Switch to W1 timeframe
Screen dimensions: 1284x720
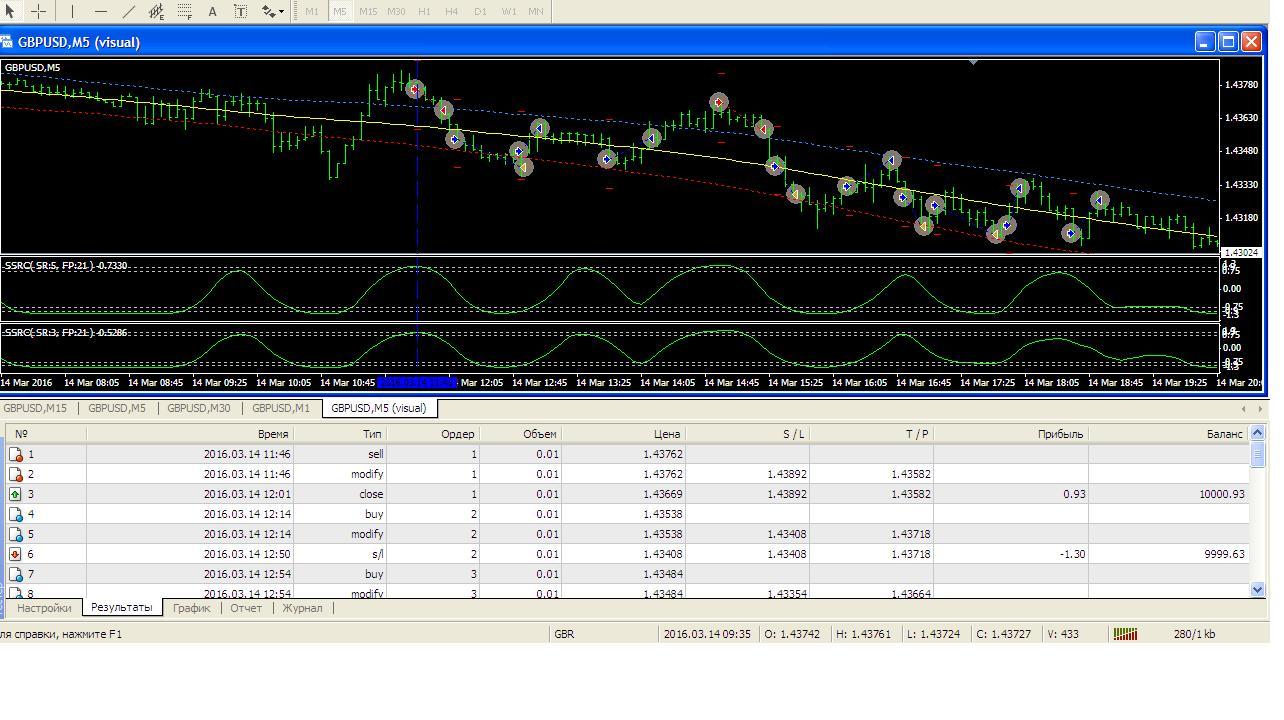click(509, 11)
